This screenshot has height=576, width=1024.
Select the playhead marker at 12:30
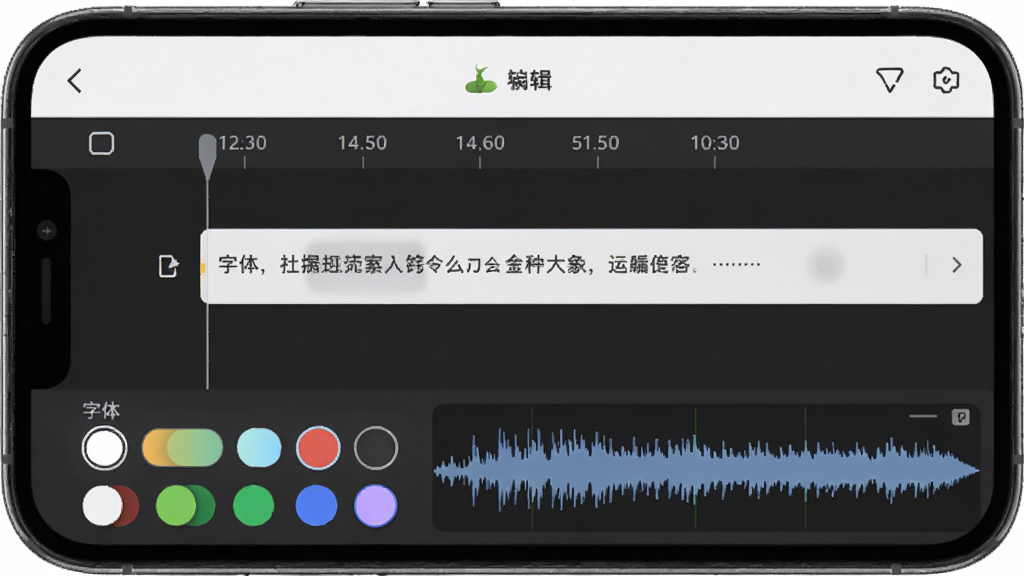pyautogui.click(x=208, y=157)
